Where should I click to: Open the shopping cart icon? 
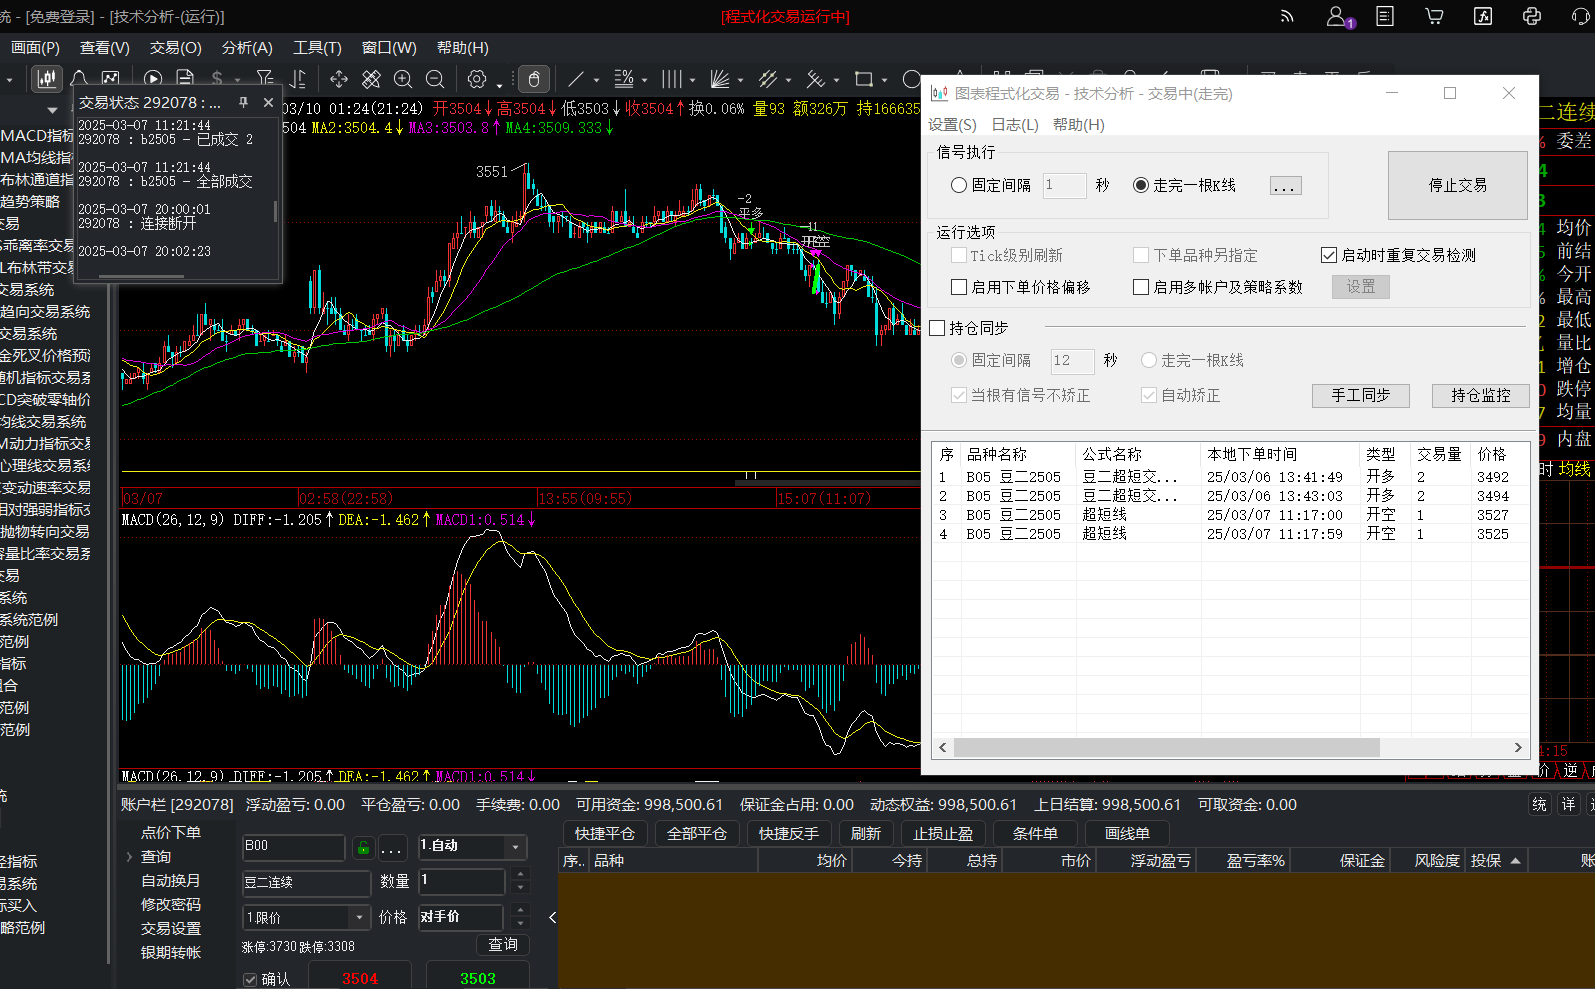tap(1434, 16)
